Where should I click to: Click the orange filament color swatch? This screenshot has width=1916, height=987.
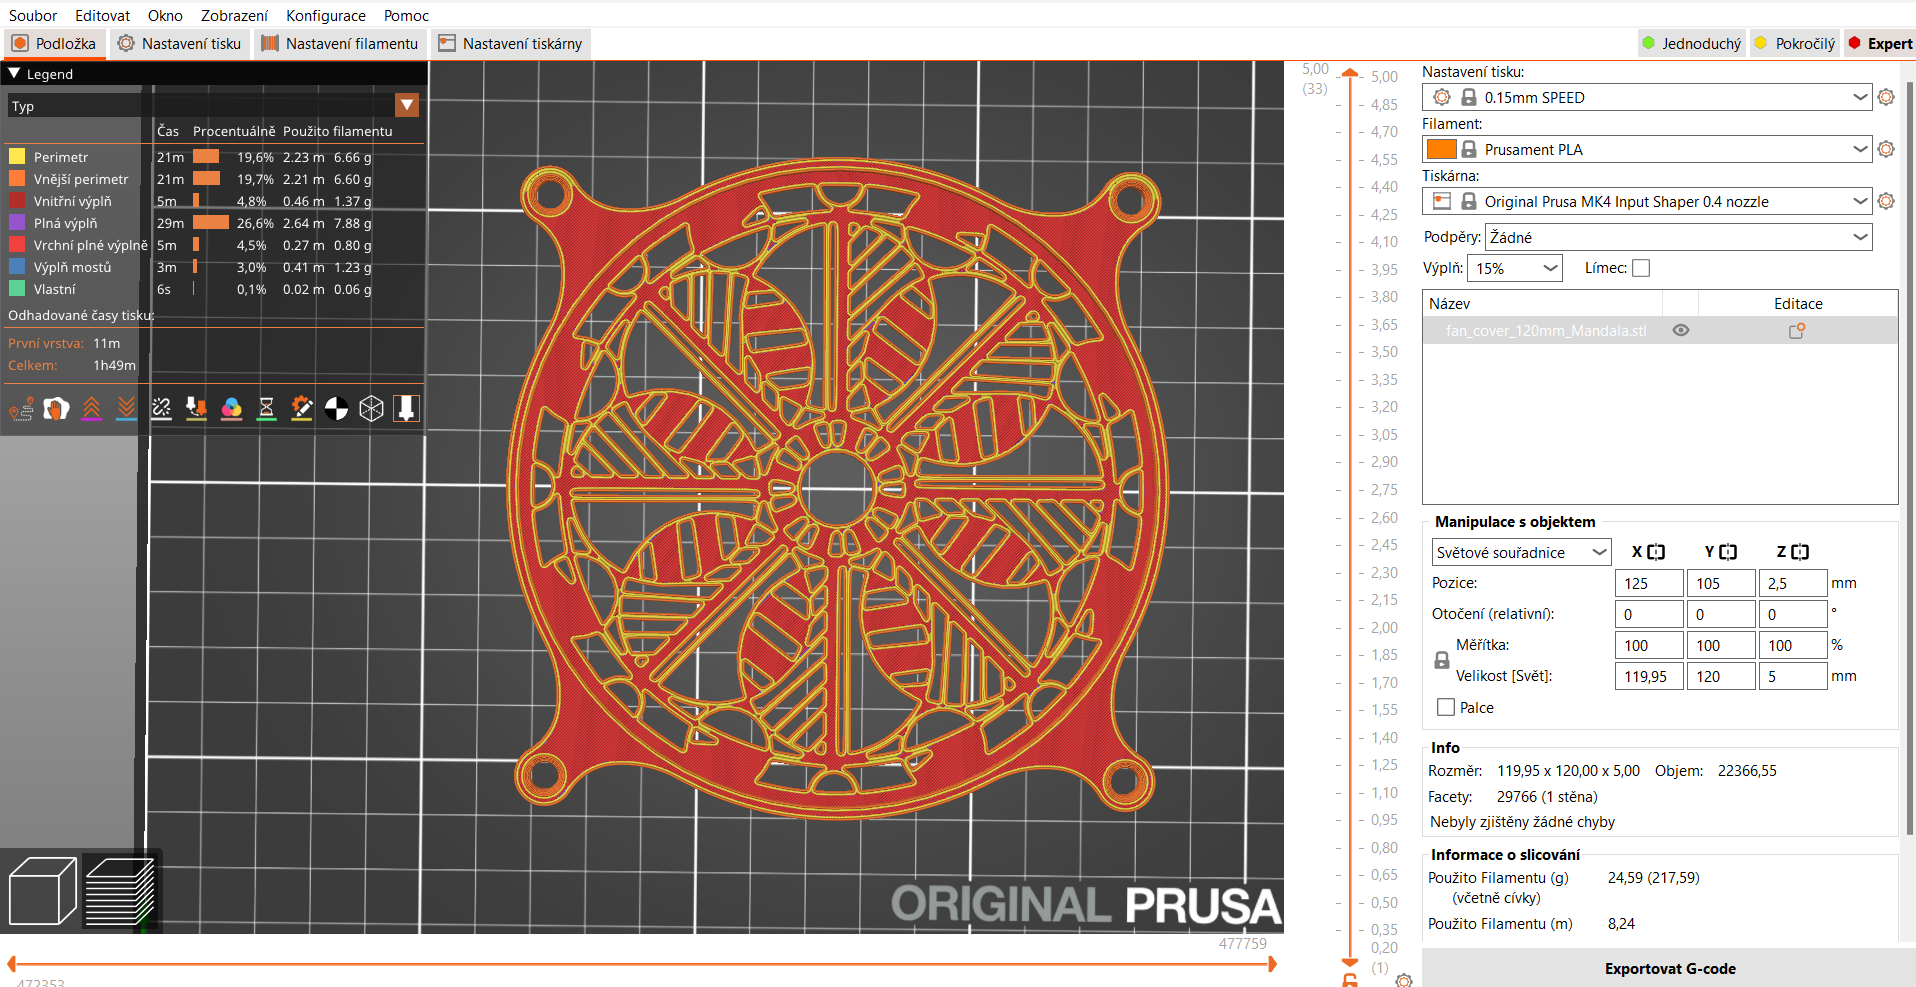point(1441,149)
